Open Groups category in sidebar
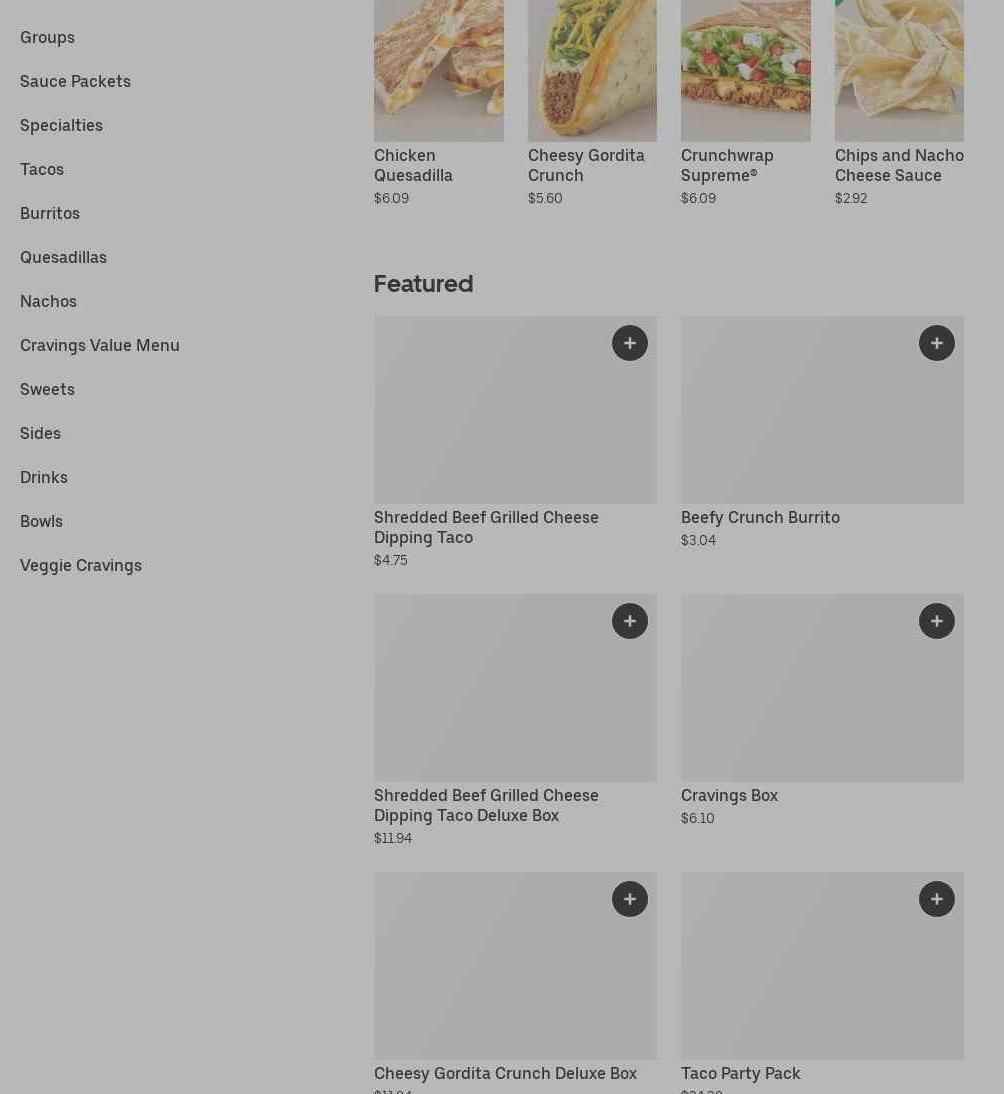The image size is (1004, 1094). point(47,37)
